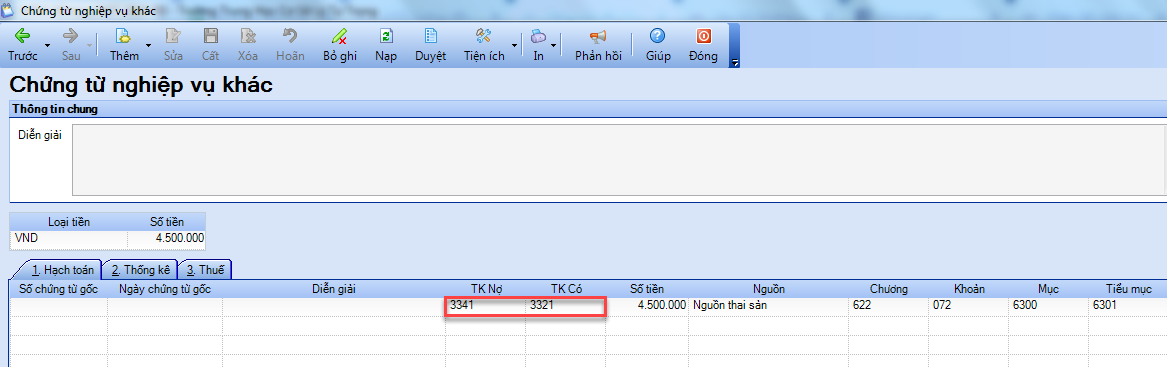
Task: Open the Trước dropdown arrow
Action: coord(47,45)
